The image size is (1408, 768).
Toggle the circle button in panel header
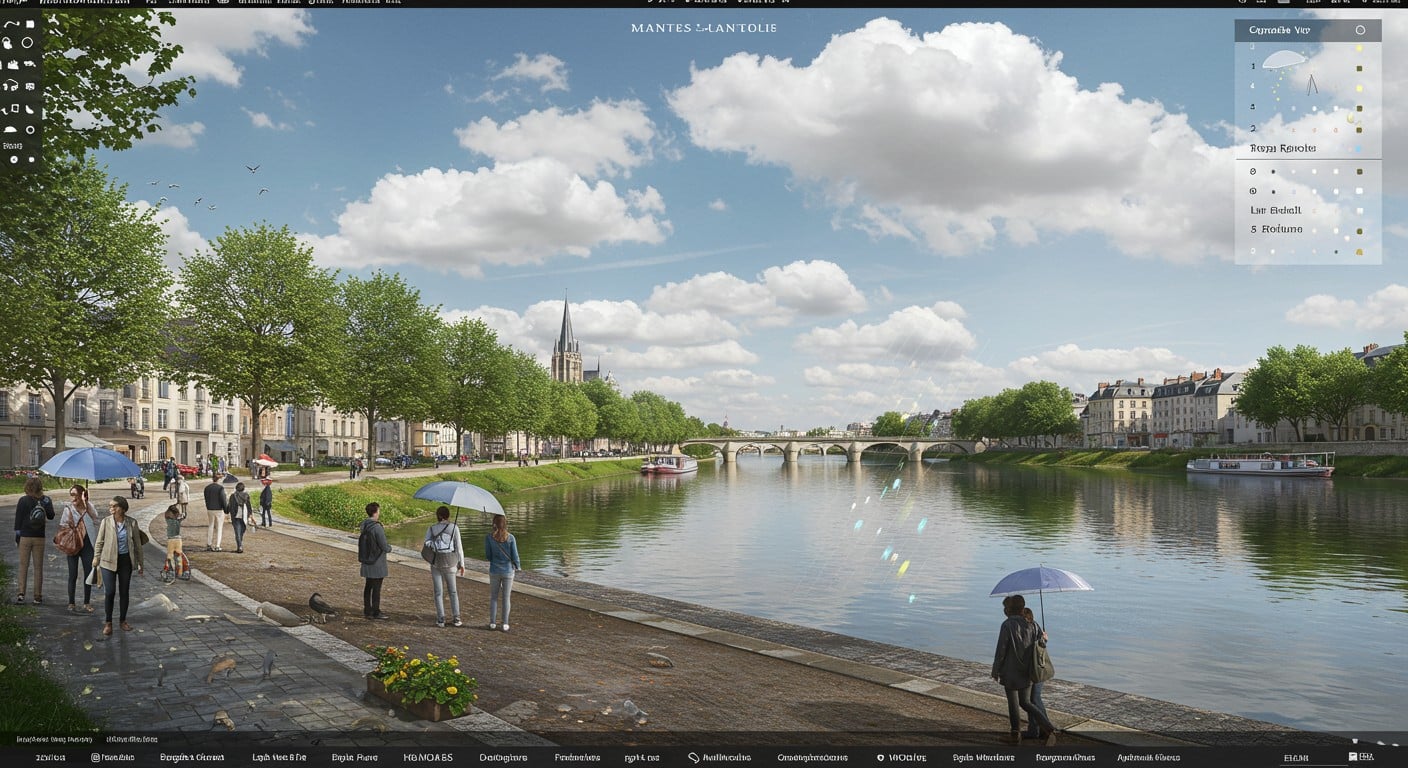click(x=1360, y=30)
